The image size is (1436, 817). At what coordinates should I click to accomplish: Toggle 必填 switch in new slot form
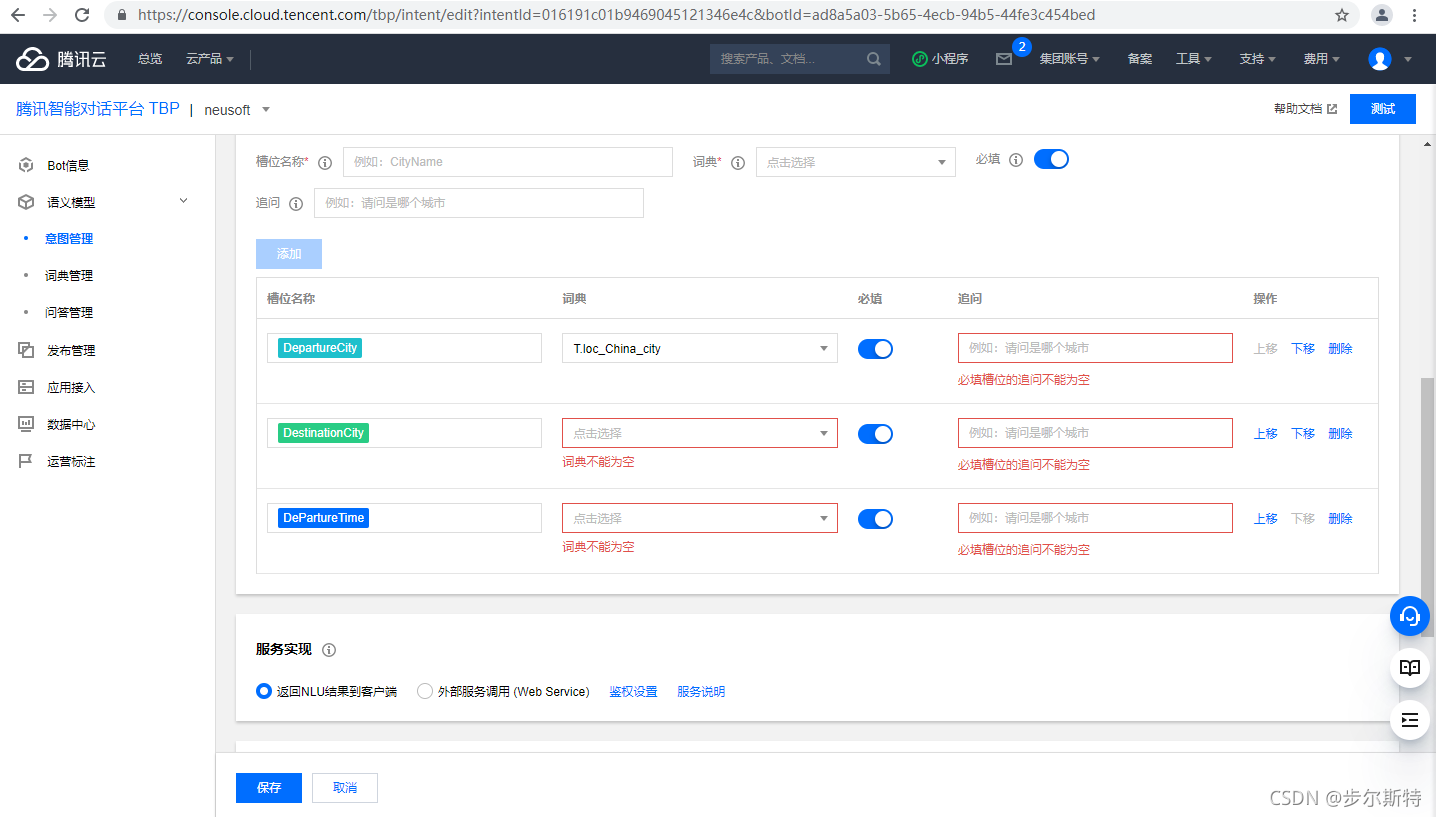(1051, 159)
